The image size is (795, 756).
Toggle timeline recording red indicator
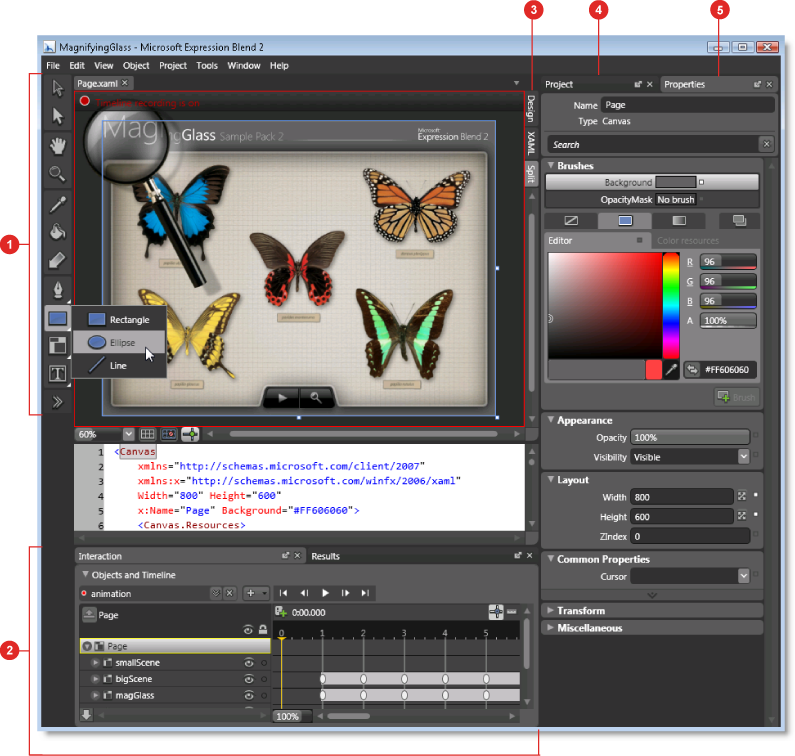point(85,101)
